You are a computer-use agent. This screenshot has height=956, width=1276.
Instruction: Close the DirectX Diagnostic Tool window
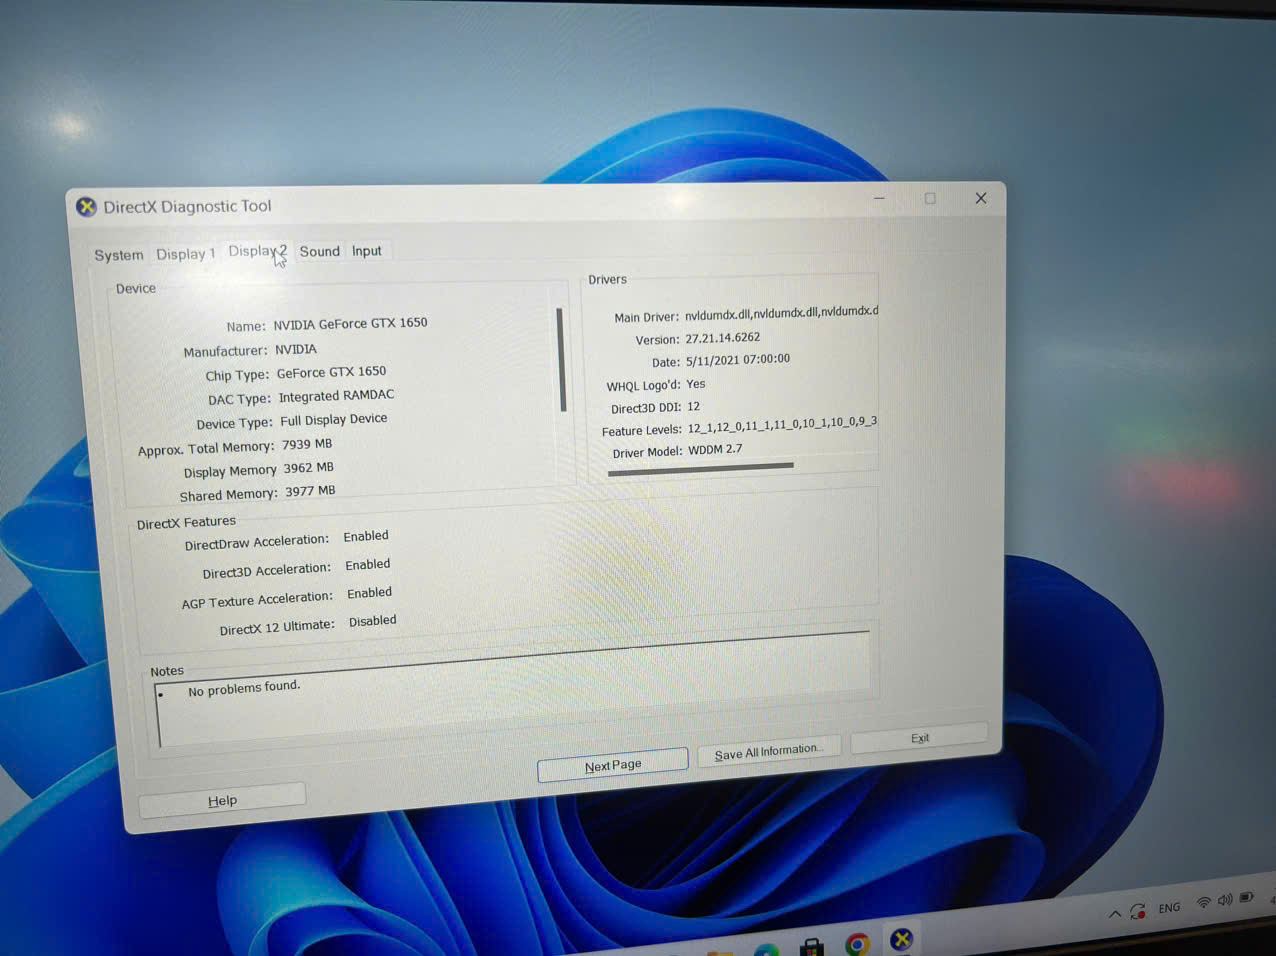pyautogui.click(x=981, y=198)
